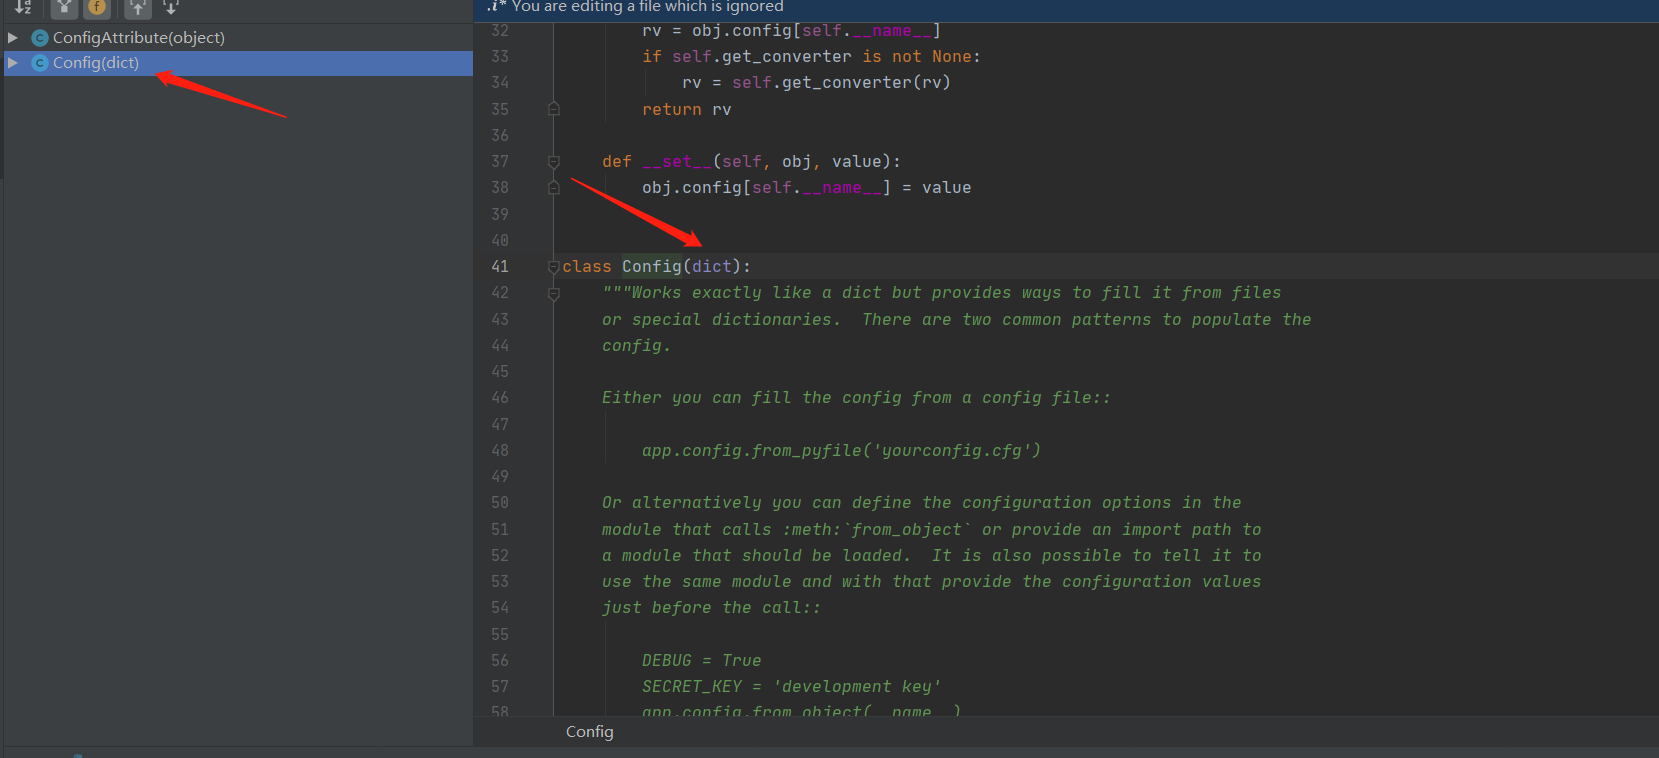Viewport: 1659px width, 758px height.
Task: Collapse the fold marker at line 35
Action: [x=554, y=109]
